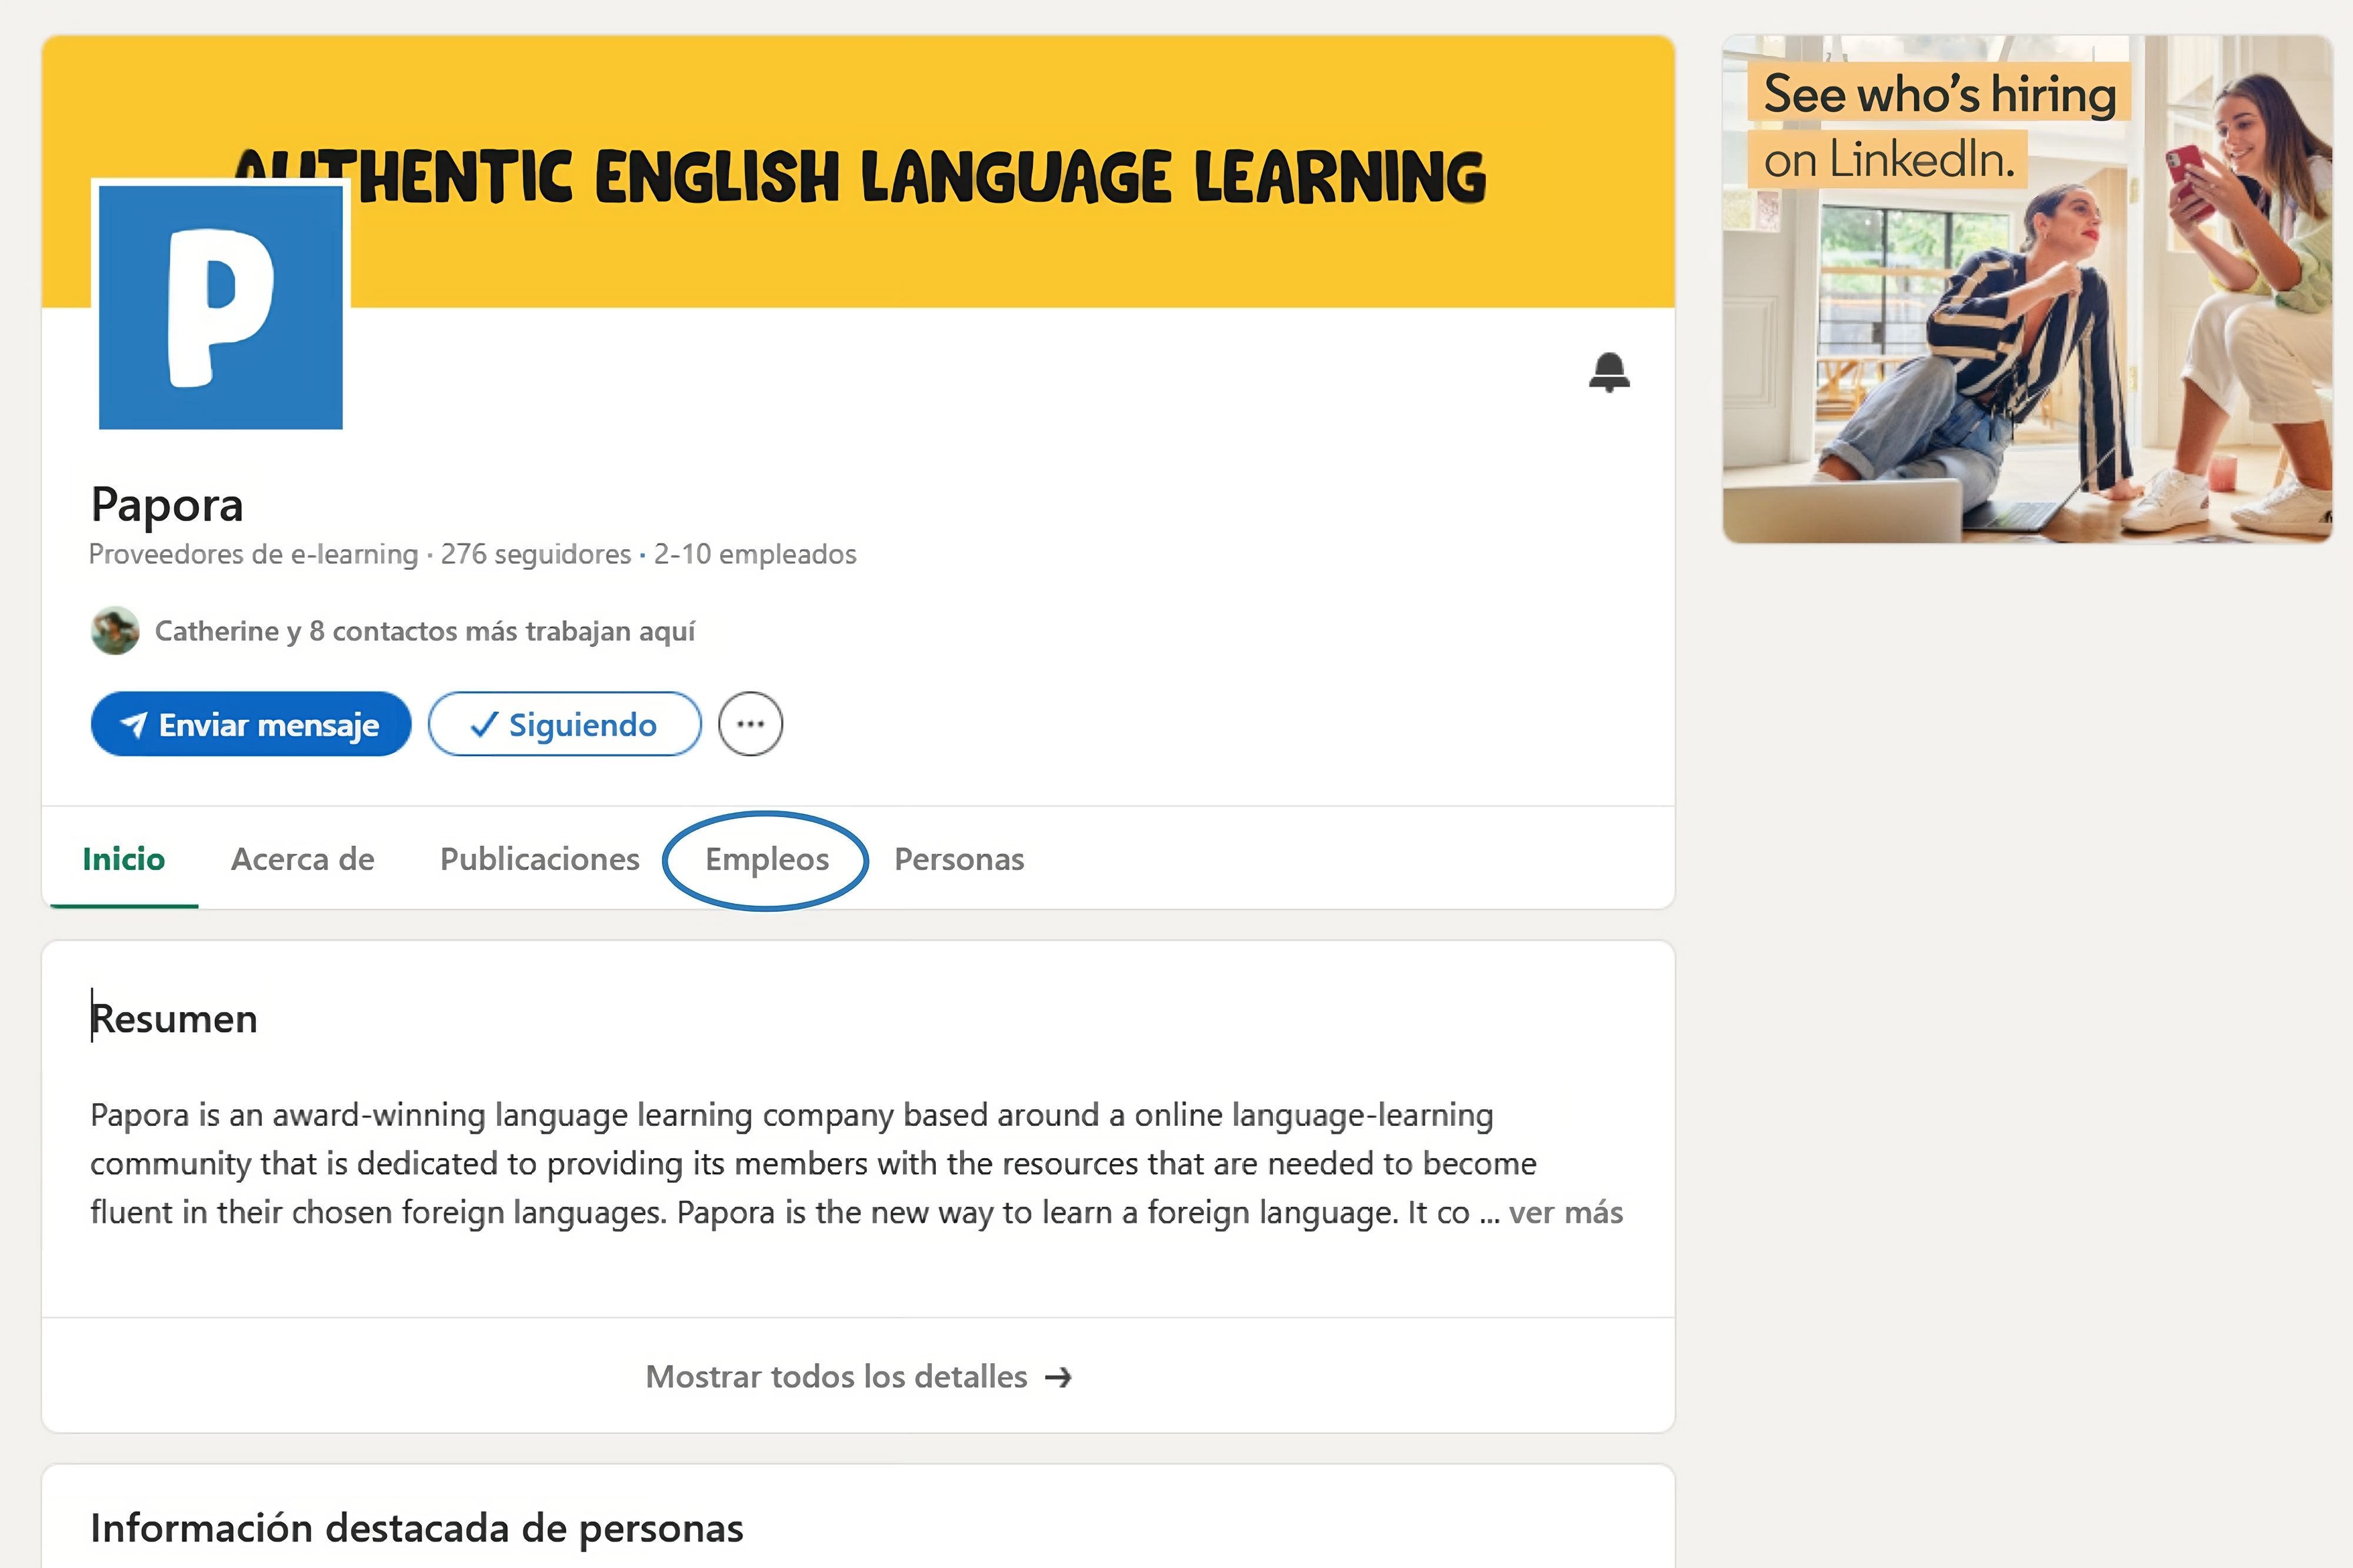Viewport: 2353px width, 1568px height.
Task: Click Catherine's small profile avatar
Action: pos(115,631)
